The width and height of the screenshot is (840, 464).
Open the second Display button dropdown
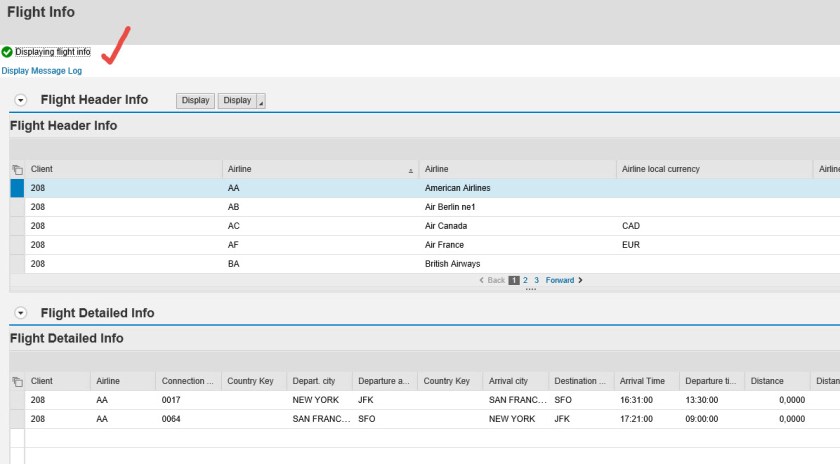click(x=261, y=101)
